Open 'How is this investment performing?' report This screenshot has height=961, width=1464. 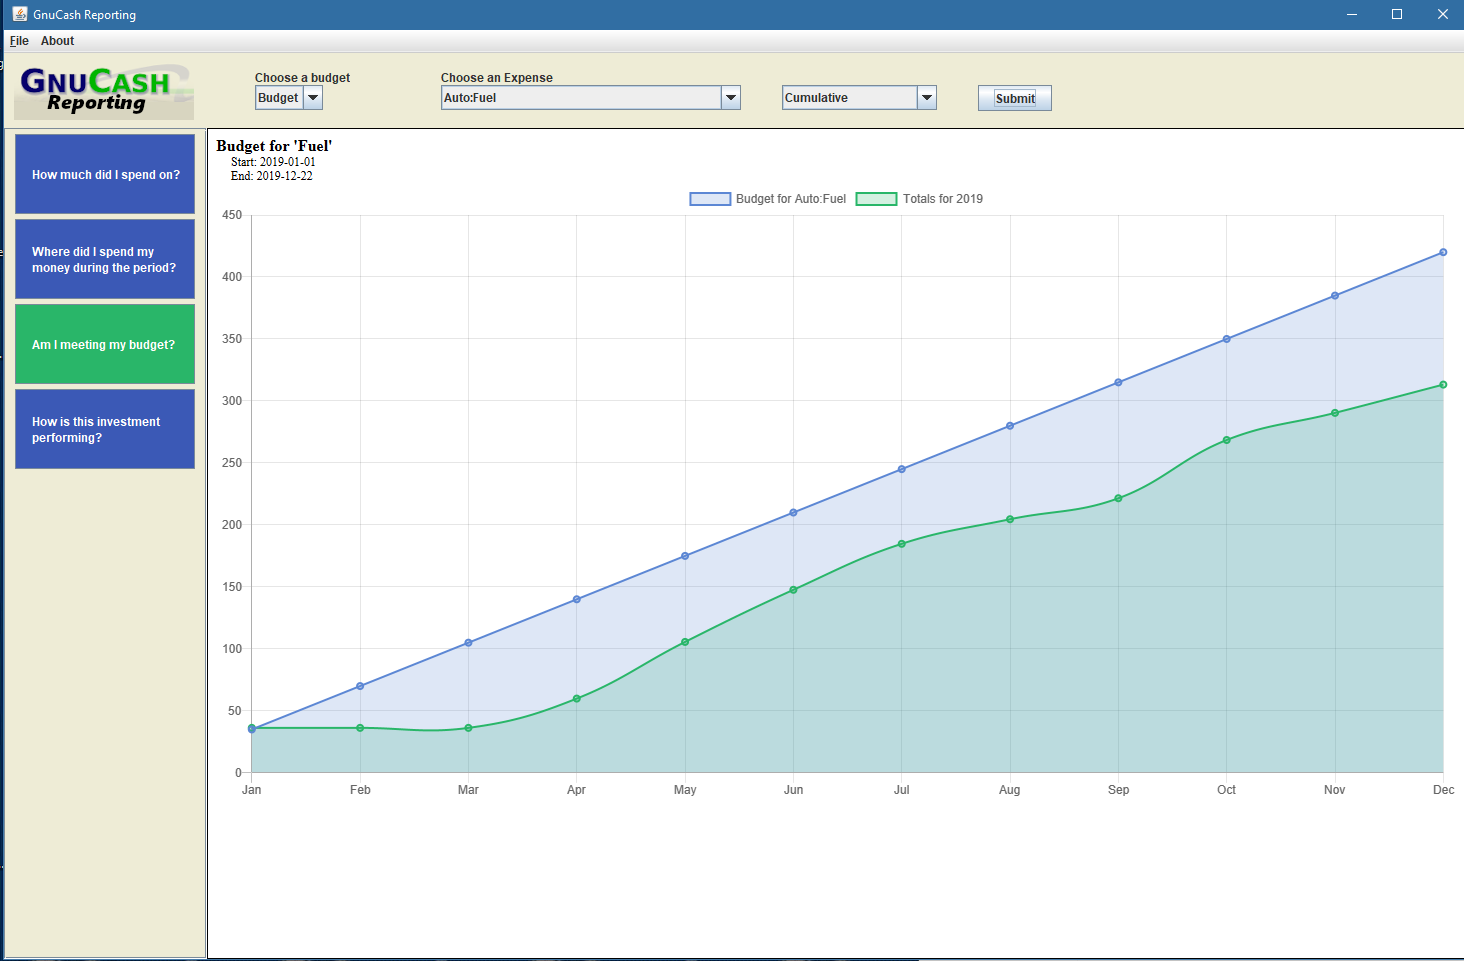point(105,429)
